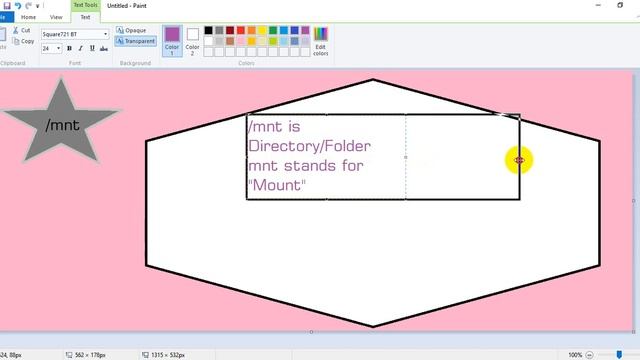640x360 pixels.
Task: Pick yellow color swatch in top row
Action: pyautogui.click(x=262, y=30)
